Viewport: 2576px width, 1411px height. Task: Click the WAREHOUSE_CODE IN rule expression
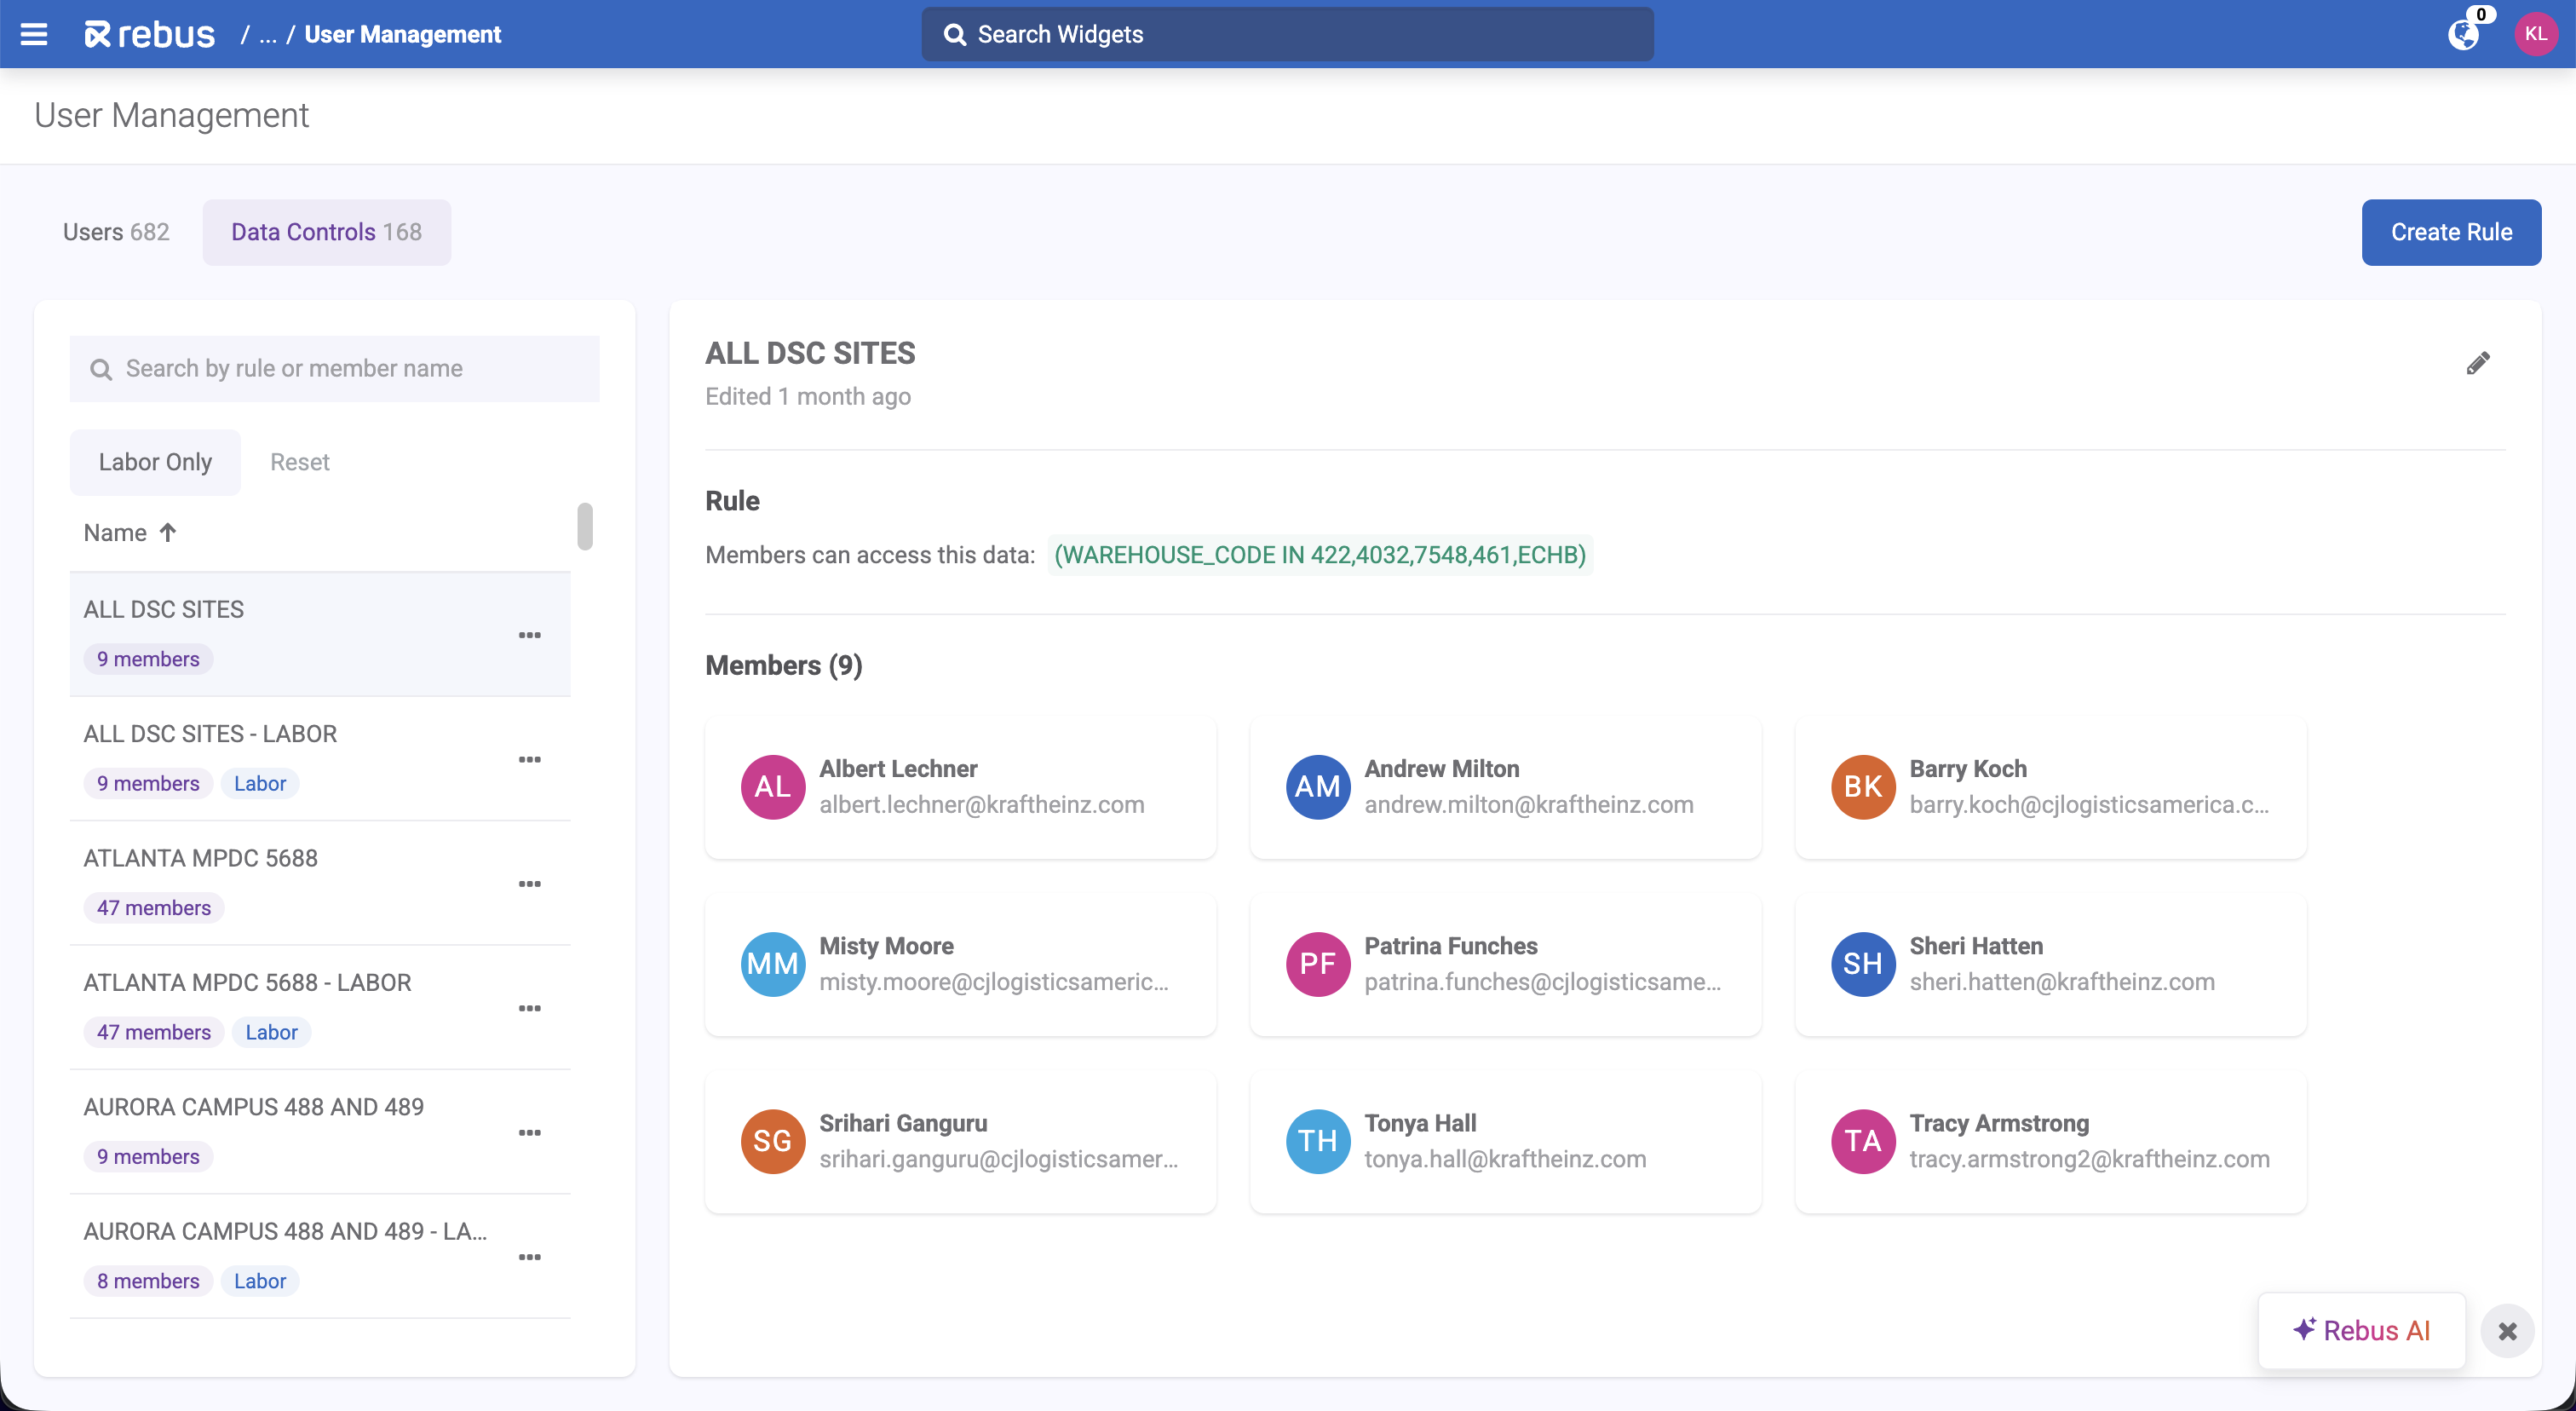[x=1320, y=555]
